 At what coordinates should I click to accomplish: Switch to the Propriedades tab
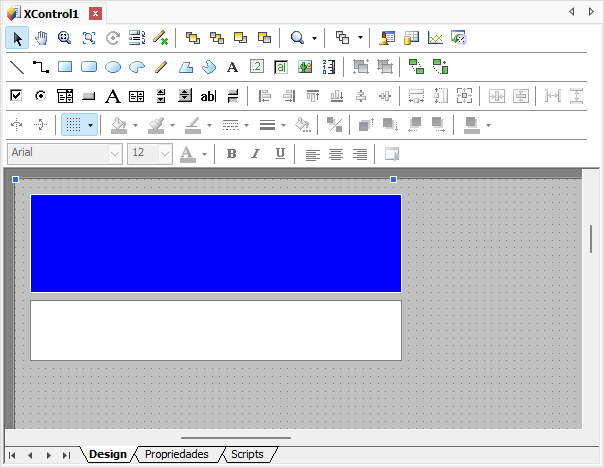pos(176,454)
